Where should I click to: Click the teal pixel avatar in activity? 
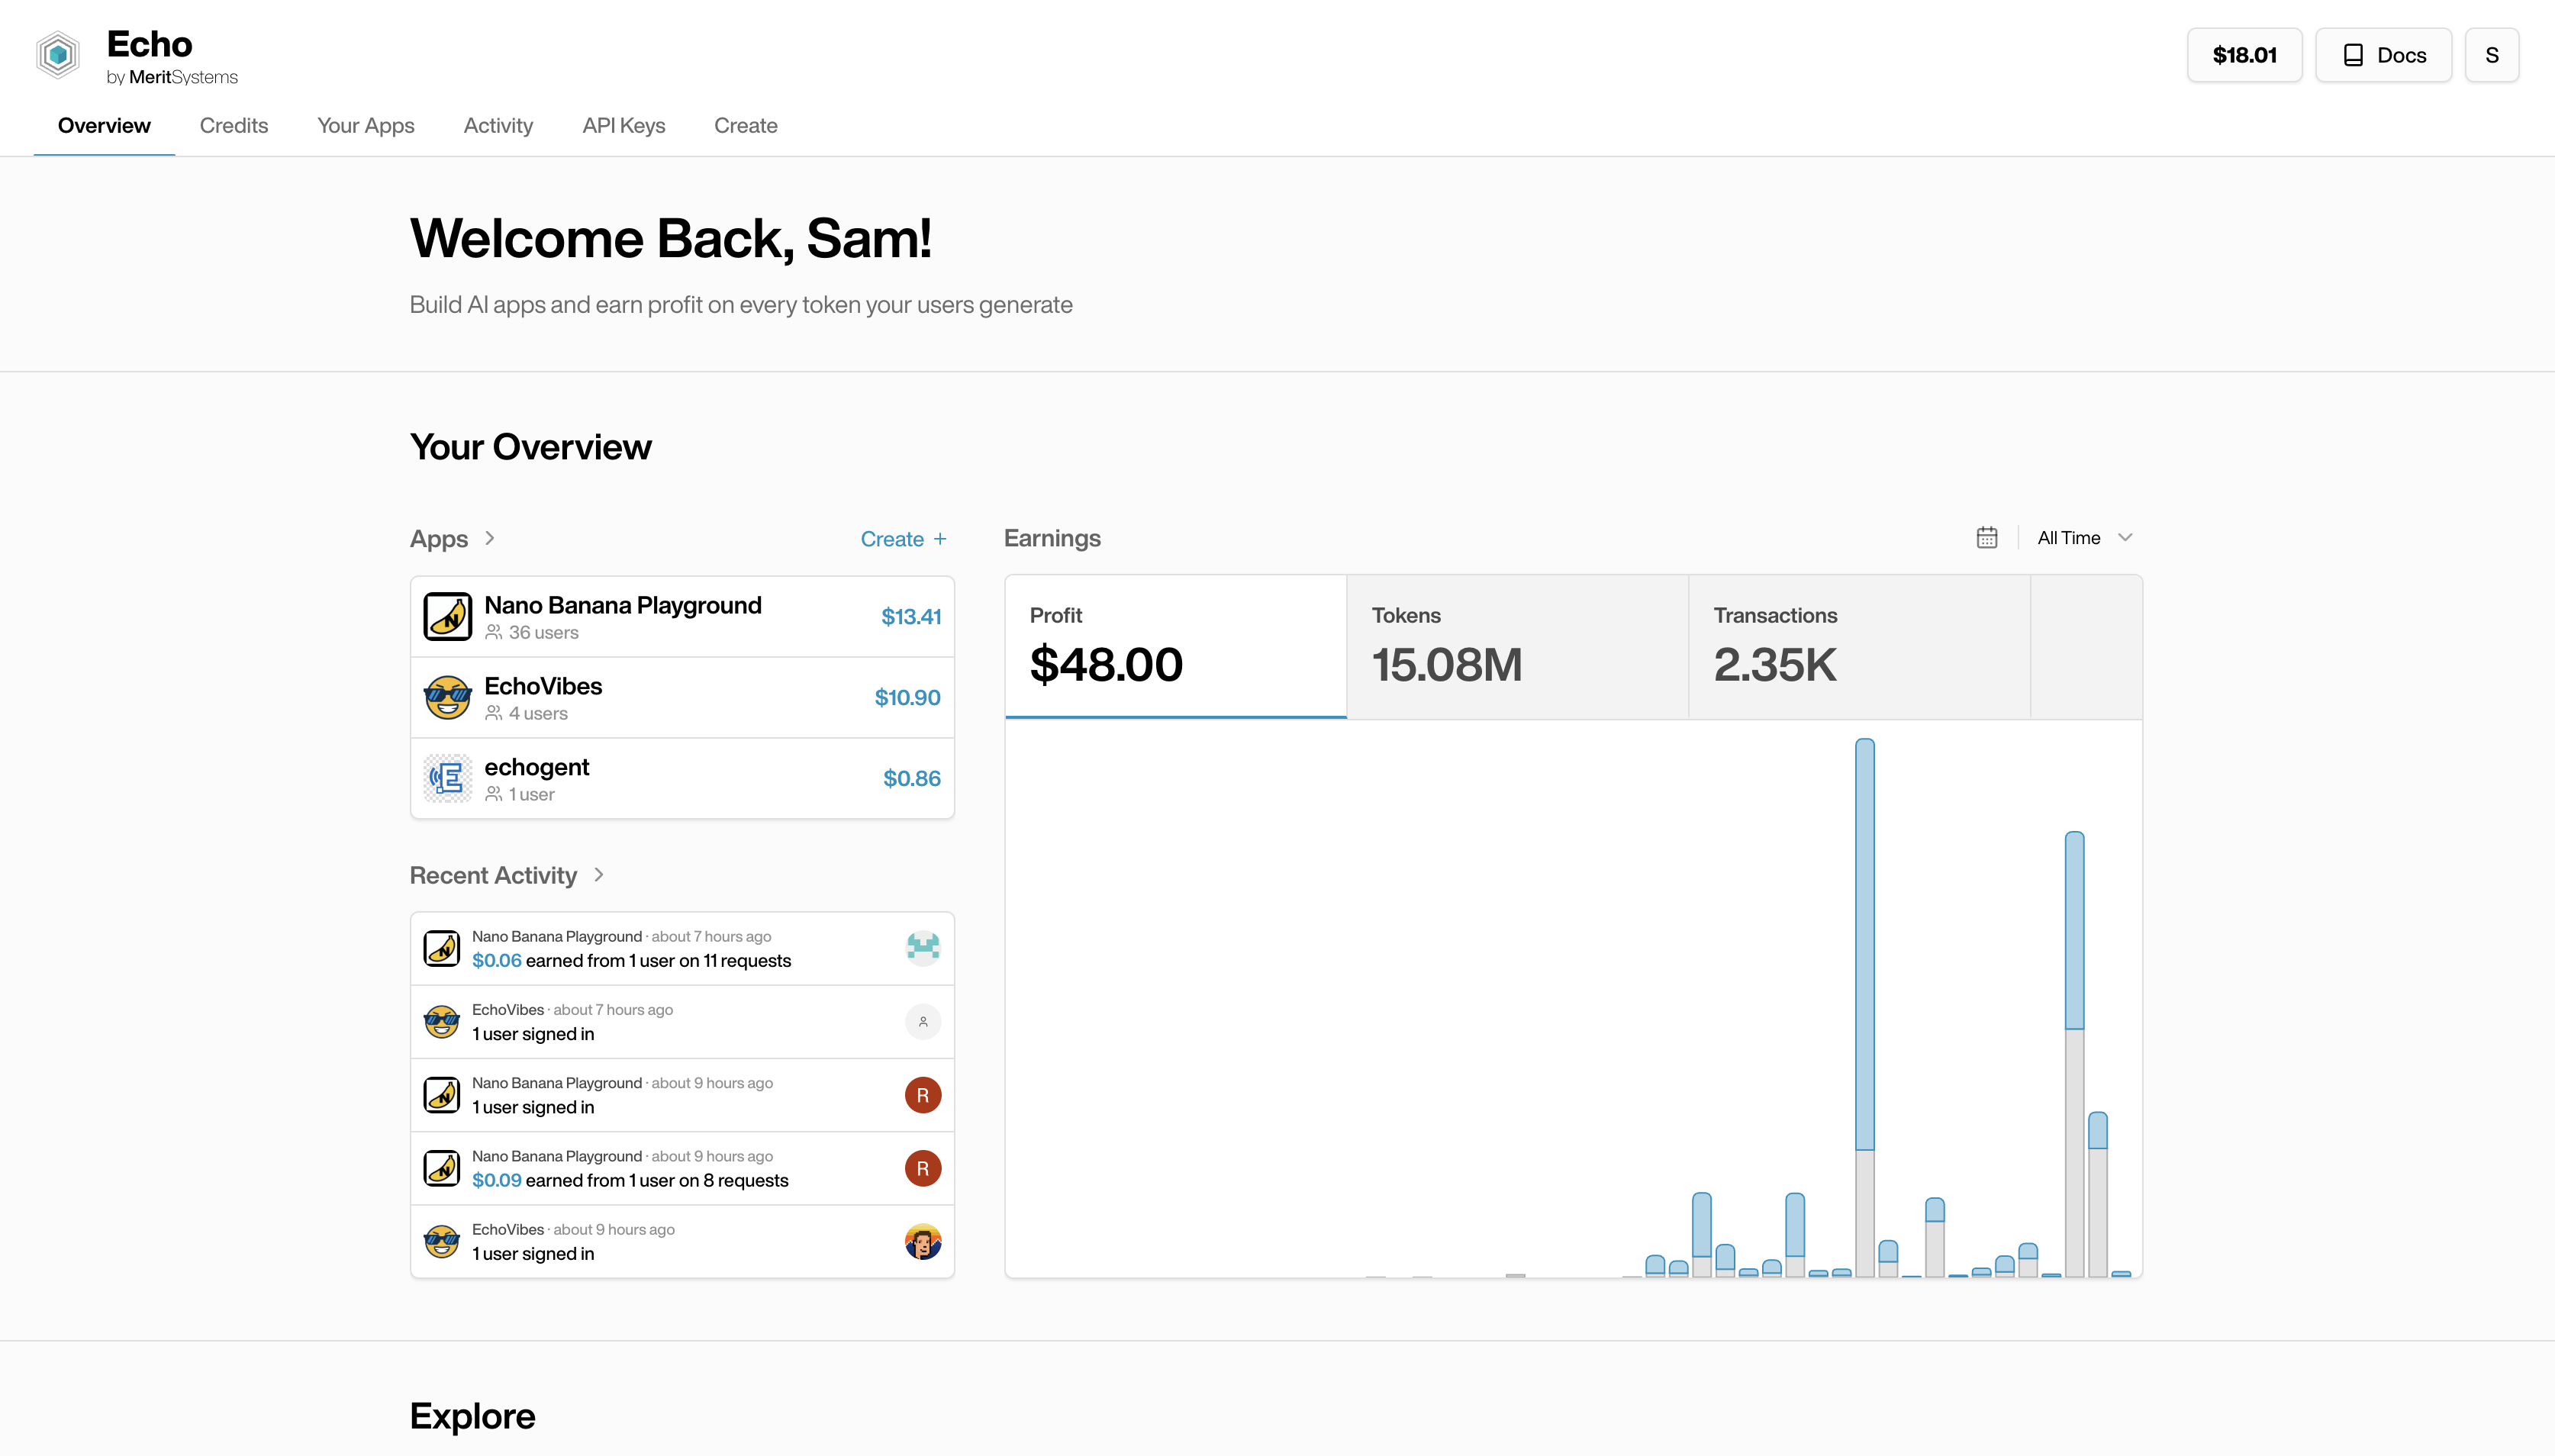click(x=922, y=947)
